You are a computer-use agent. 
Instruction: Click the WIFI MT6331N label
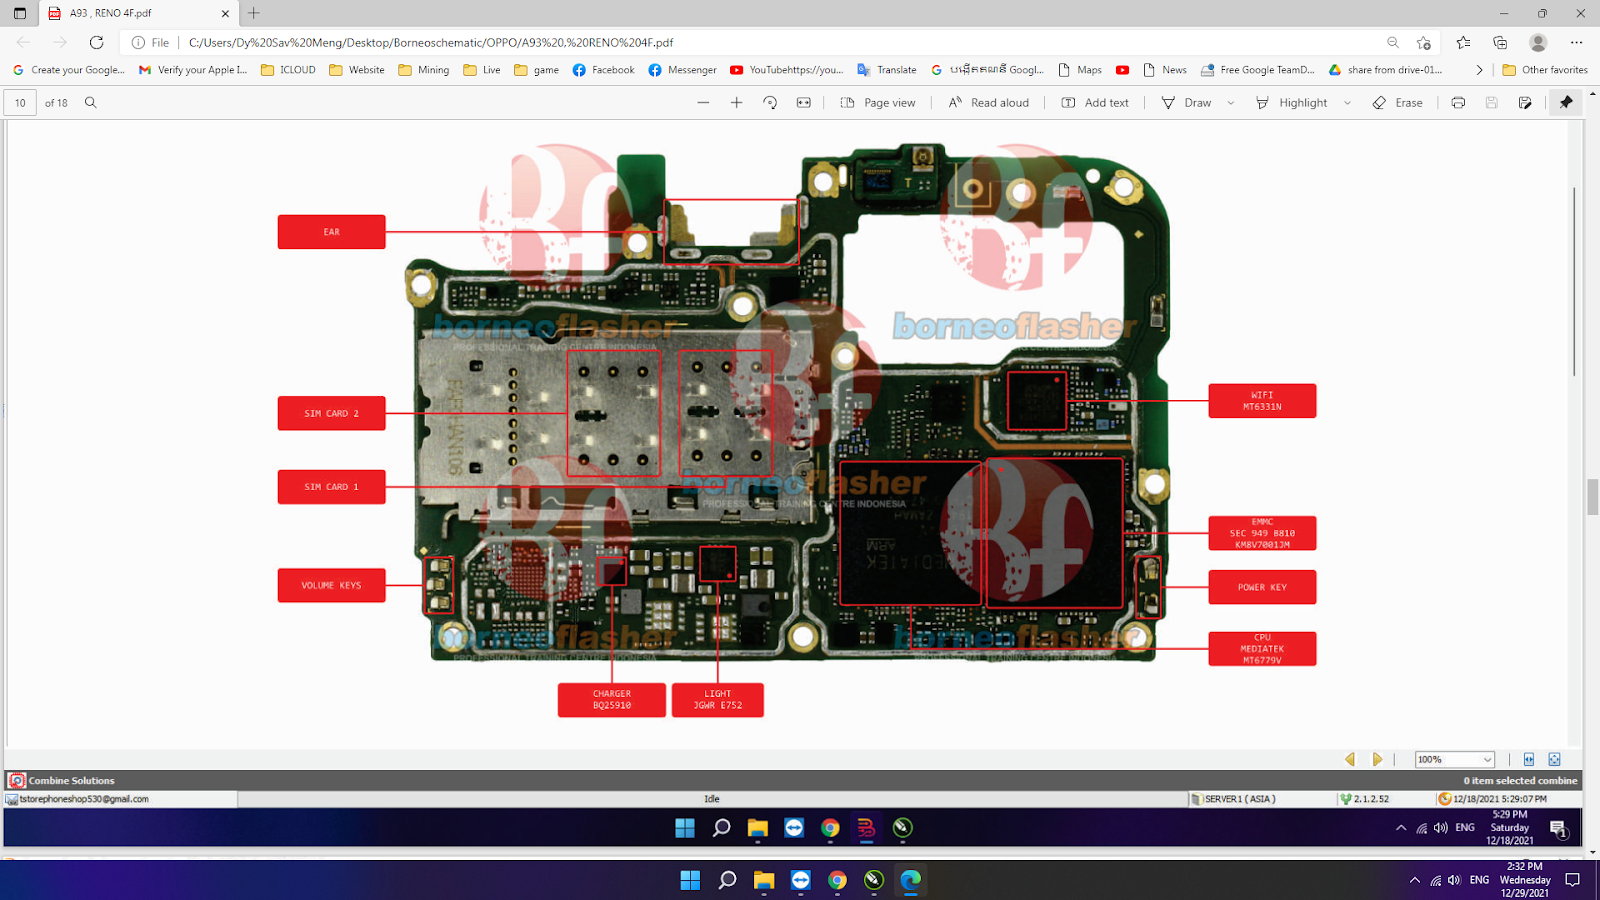1262,401
